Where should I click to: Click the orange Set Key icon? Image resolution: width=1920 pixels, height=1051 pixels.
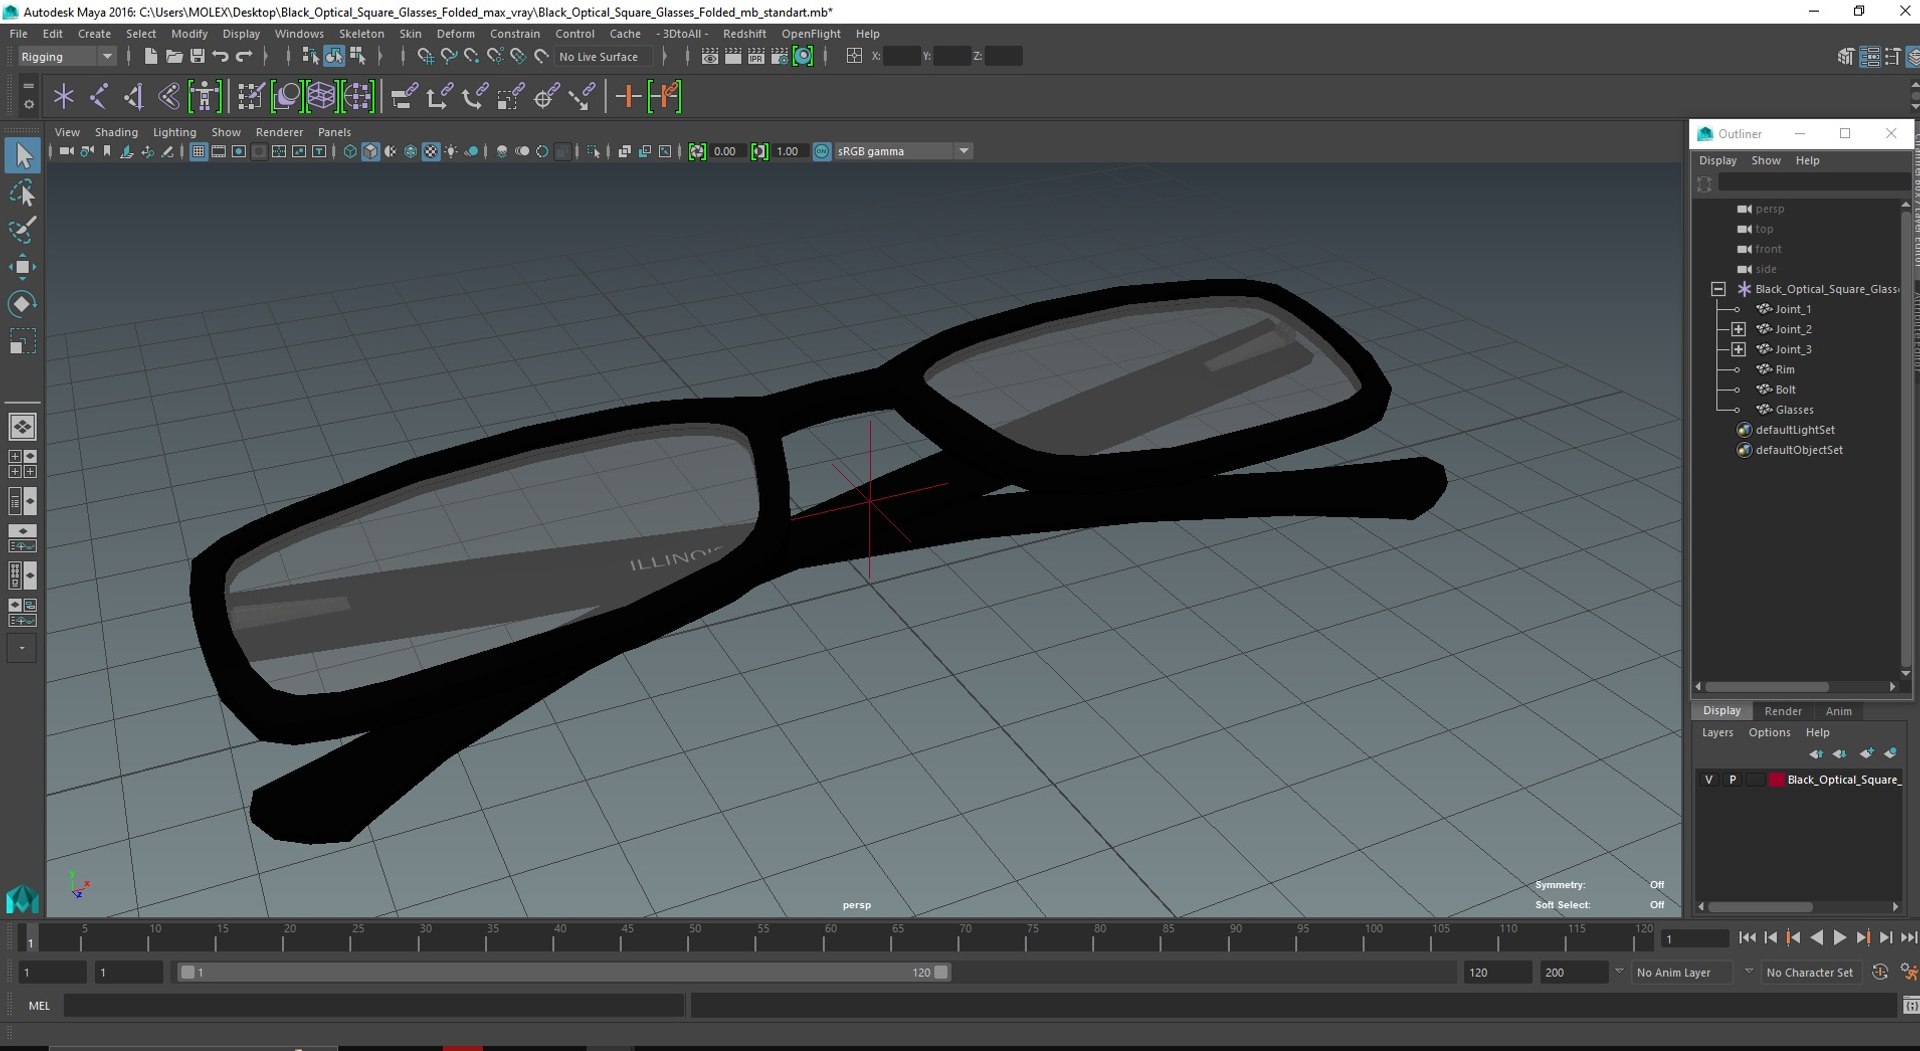coord(628,97)
